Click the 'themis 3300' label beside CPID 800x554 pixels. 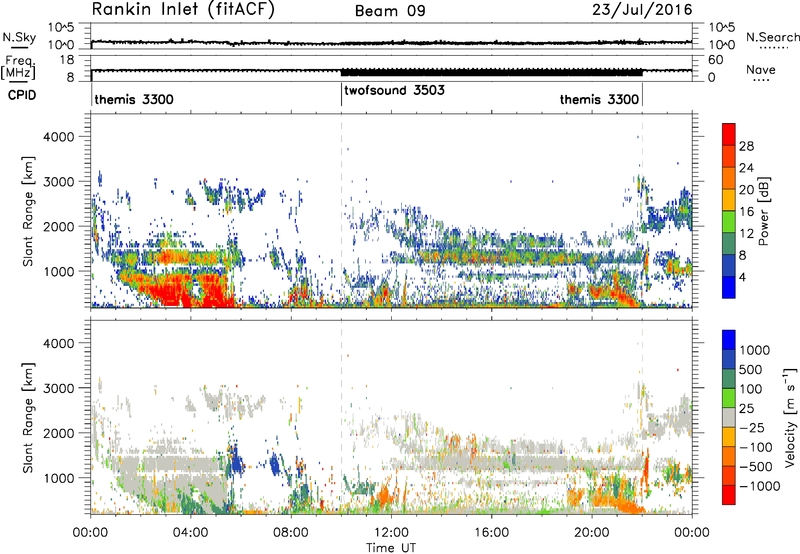click(x=134, y=99)
